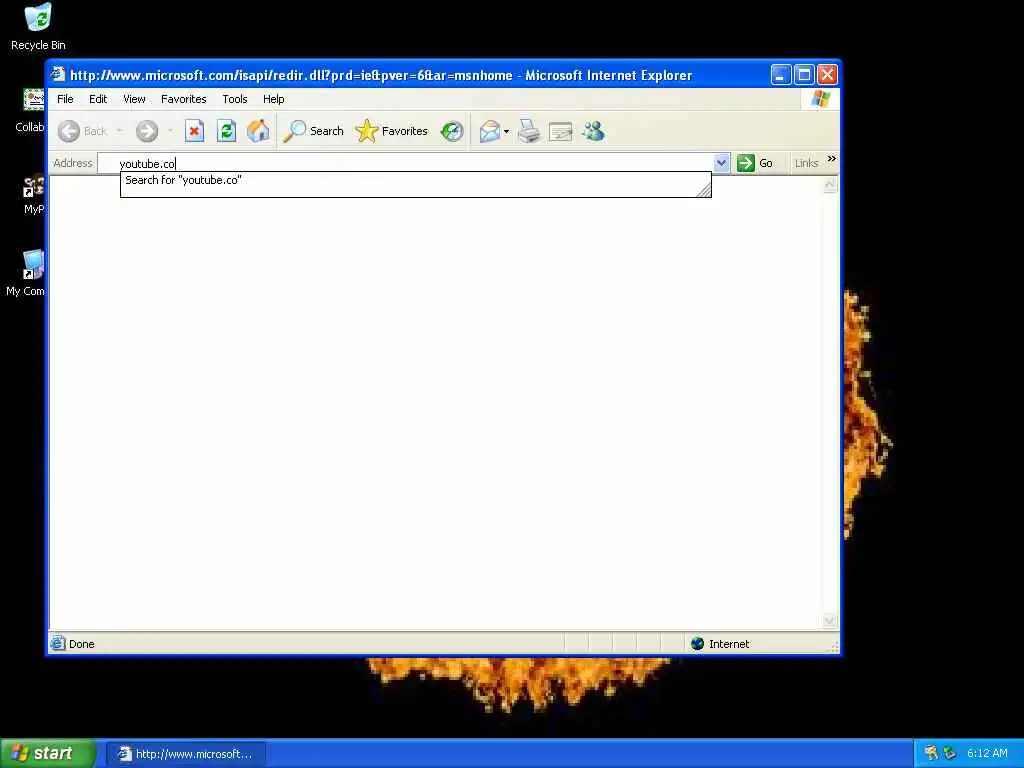Open the Help menu
The image size is (1024, 768).
274,99
